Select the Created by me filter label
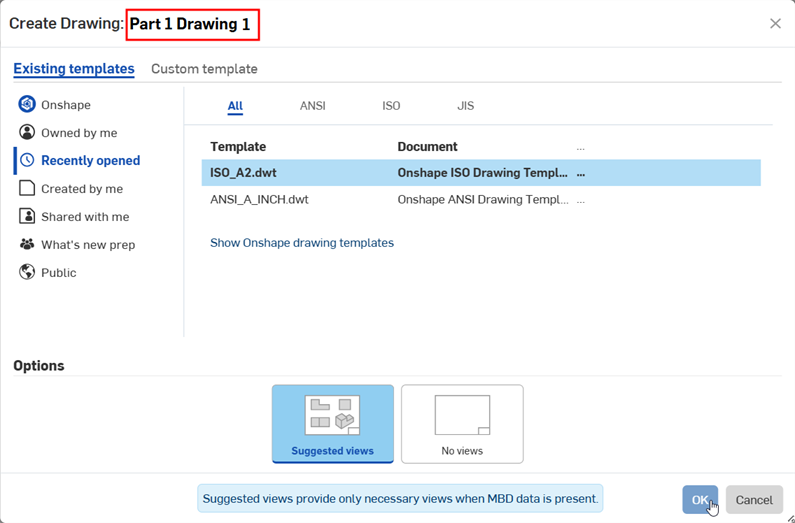 pos(82,189)
